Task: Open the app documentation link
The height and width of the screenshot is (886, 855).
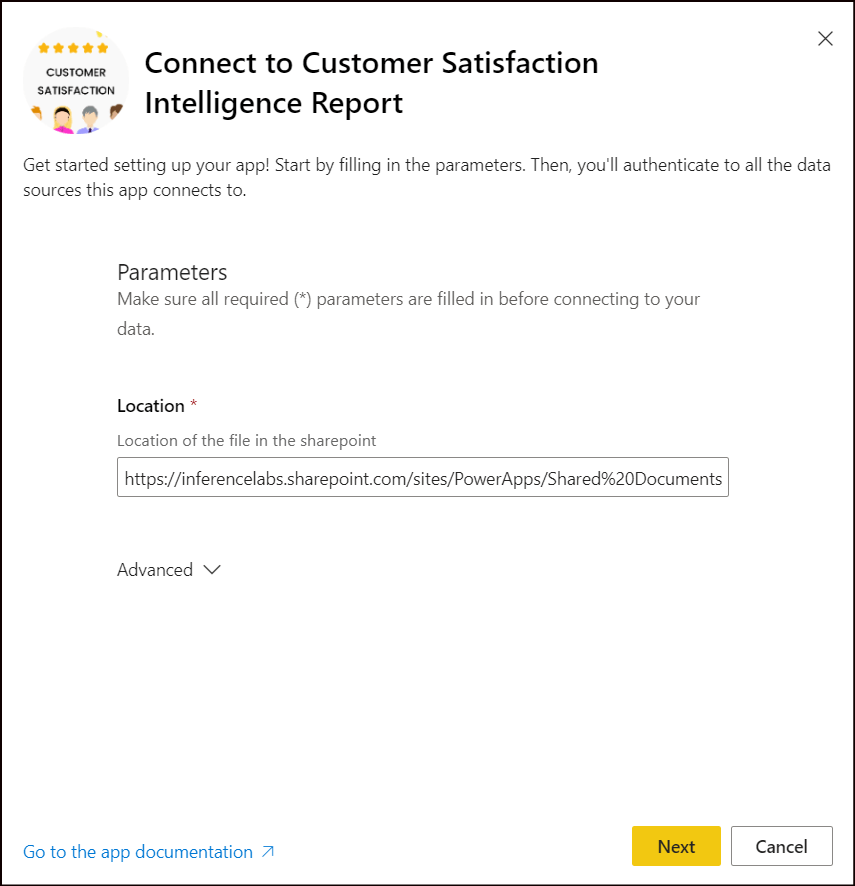Action: [x=138, y=852]
